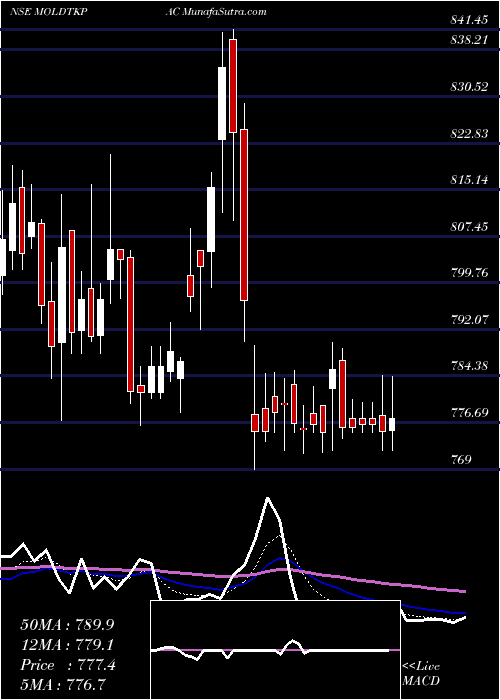500x700 pixels.
Task: Select the Price : 777.4 readout
Action: [68, 665]
